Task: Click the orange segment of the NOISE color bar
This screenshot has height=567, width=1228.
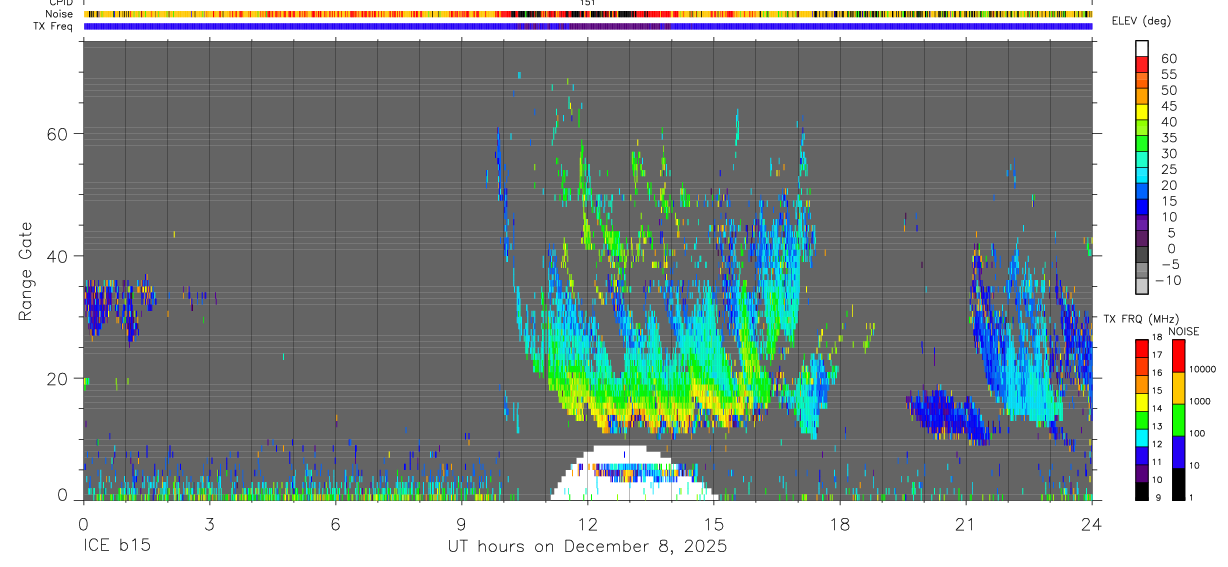Action: [x=1178, y=388]
